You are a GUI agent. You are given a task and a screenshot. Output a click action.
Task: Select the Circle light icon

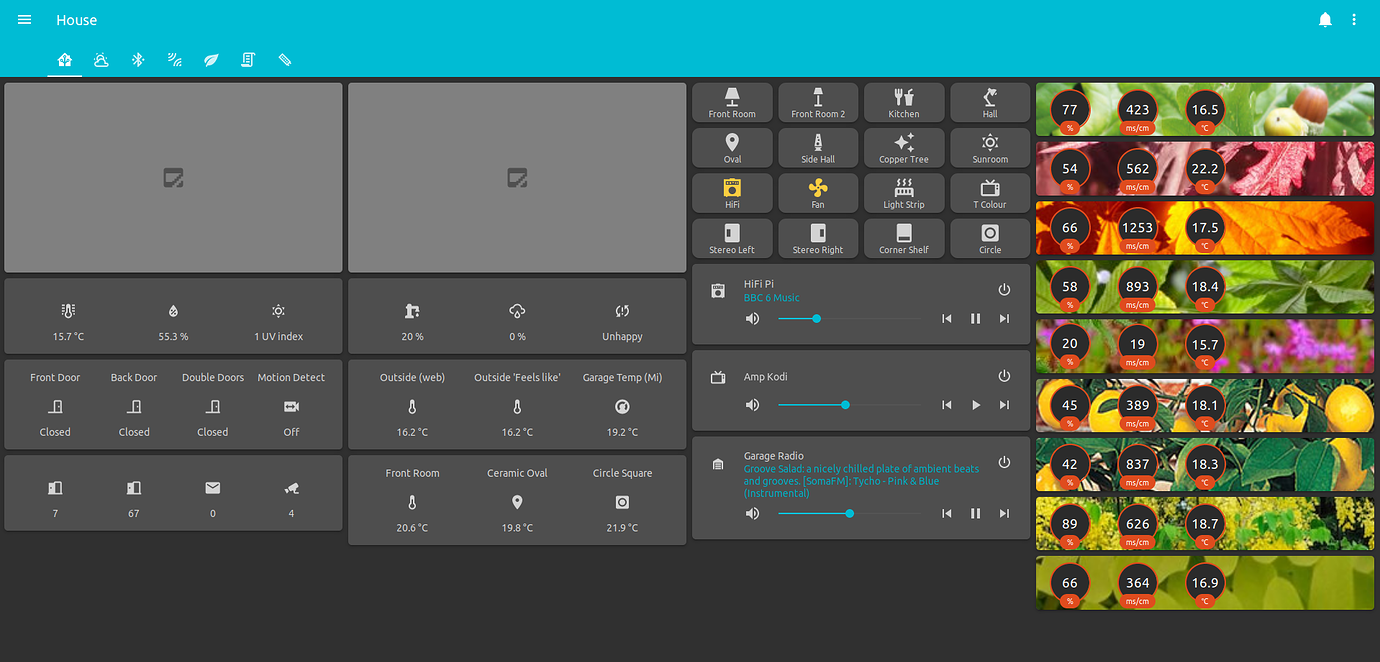(990, 232)
